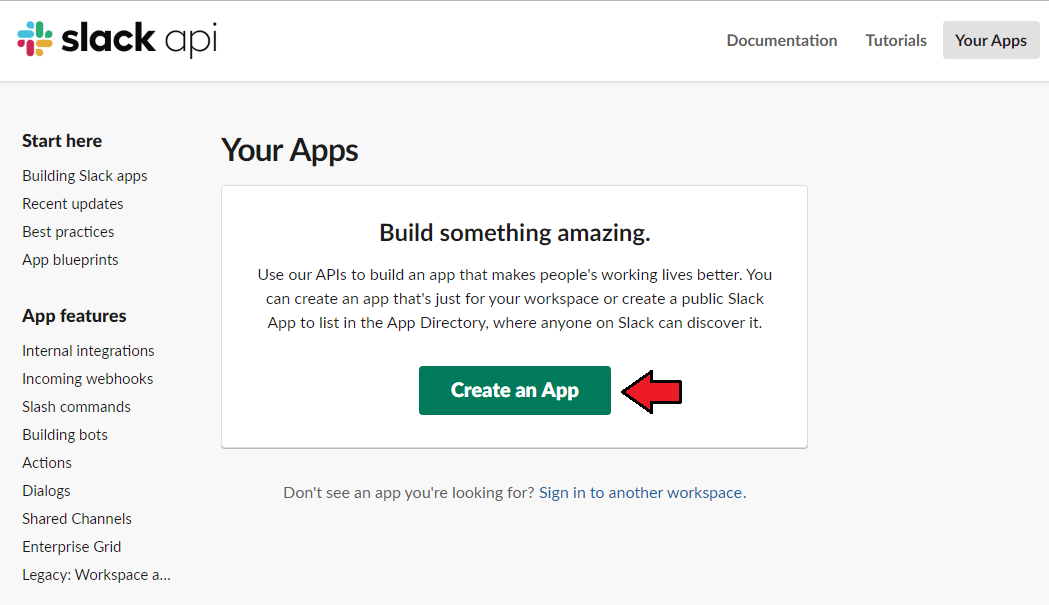
Task: Open the App blueprints sidebar link
Action: point(70,260)
